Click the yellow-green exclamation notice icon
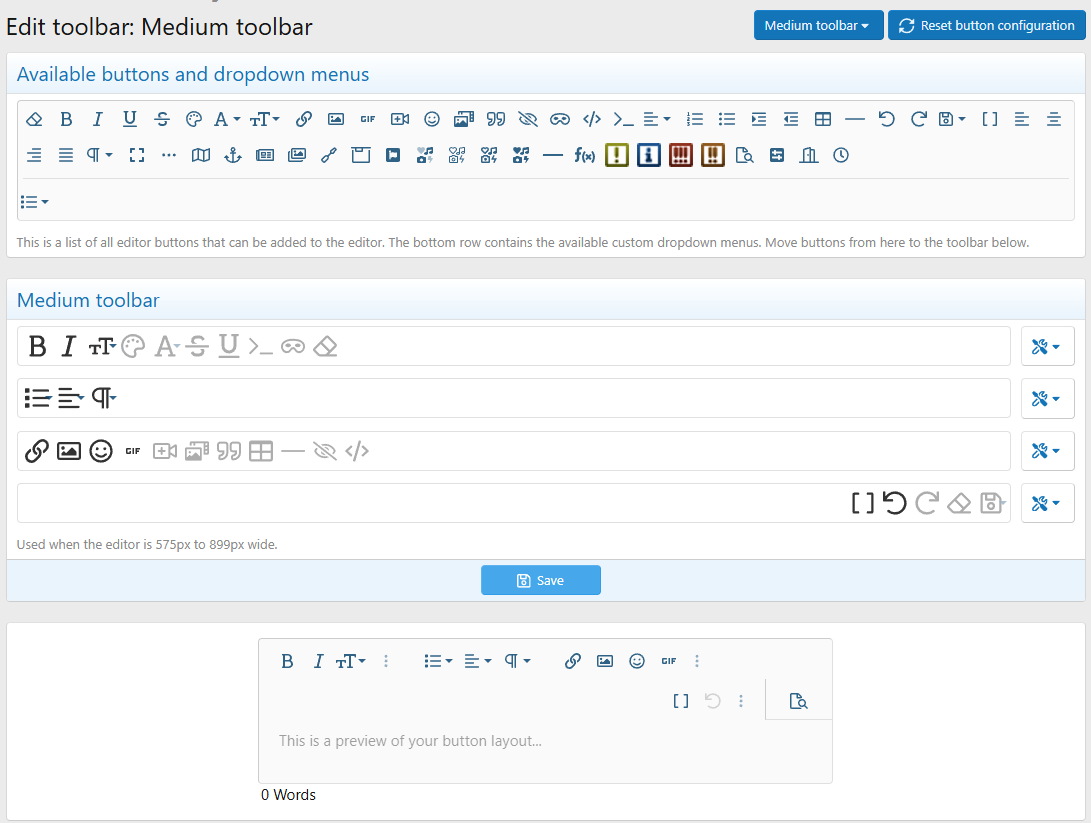The height and width of the screenshot is (823, 1091). pyautogui.click(x=616, y=155)
